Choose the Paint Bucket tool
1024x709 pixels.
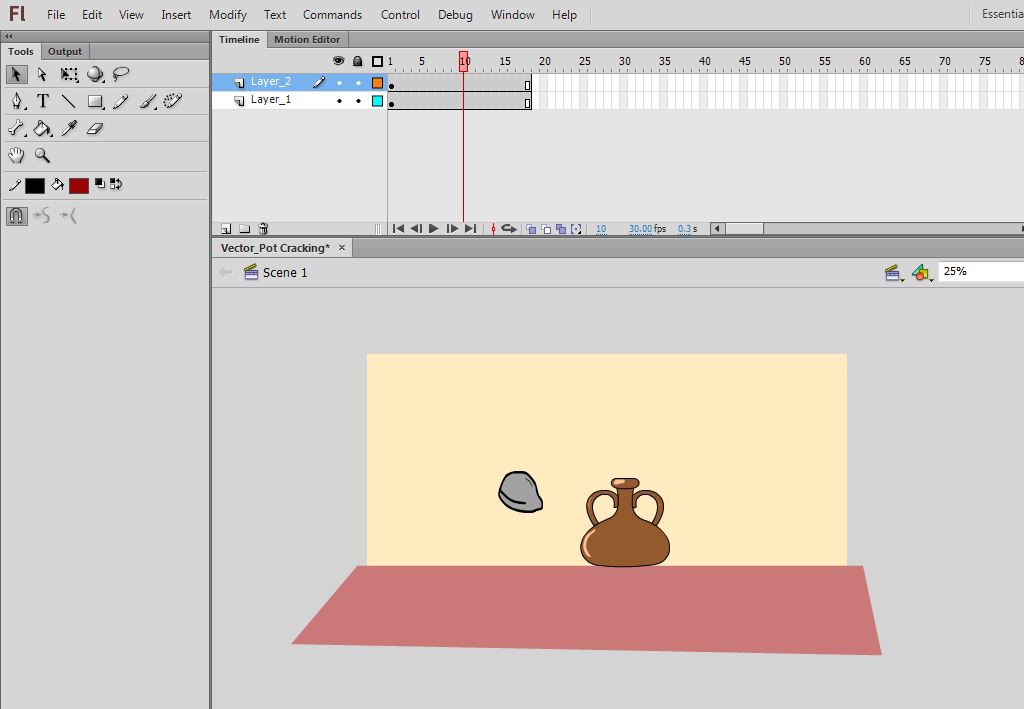(43, 128)
